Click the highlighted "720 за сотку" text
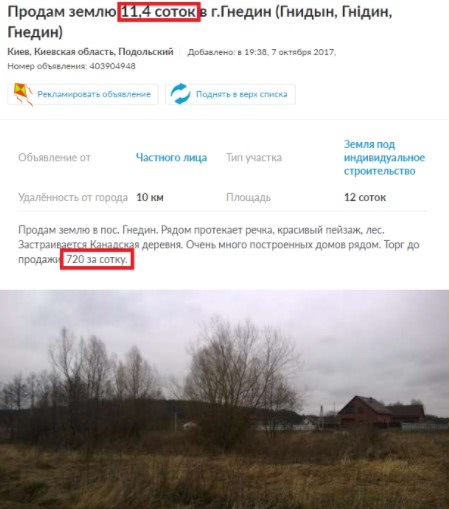This screenshot has width=449, height=509. pyautogui.click(x=97, y=259)
